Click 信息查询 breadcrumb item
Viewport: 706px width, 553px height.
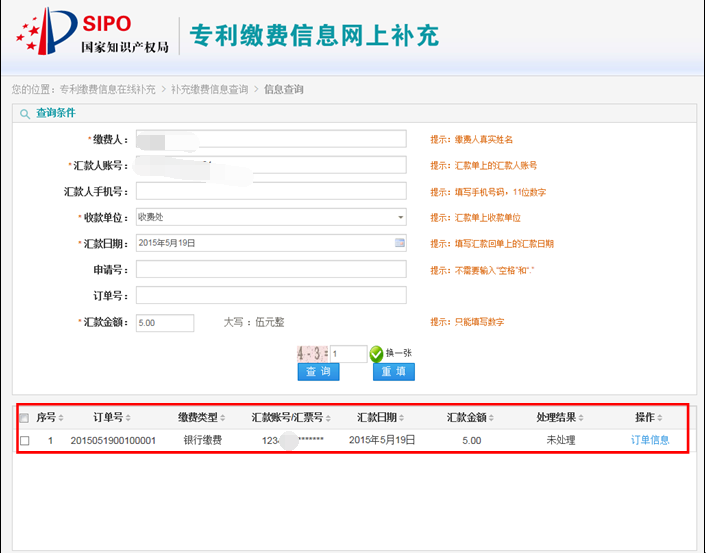284,89
